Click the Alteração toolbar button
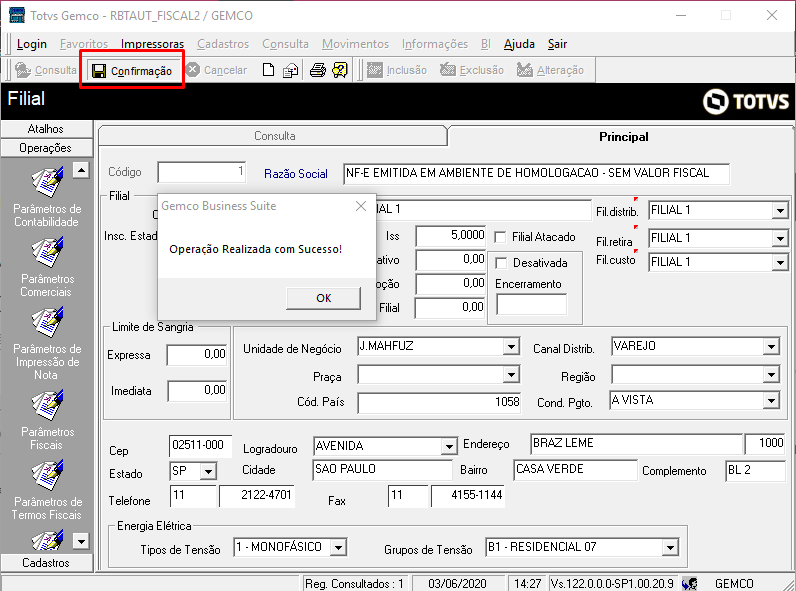This screenshot has height=591, width=796. pos(550,70)
